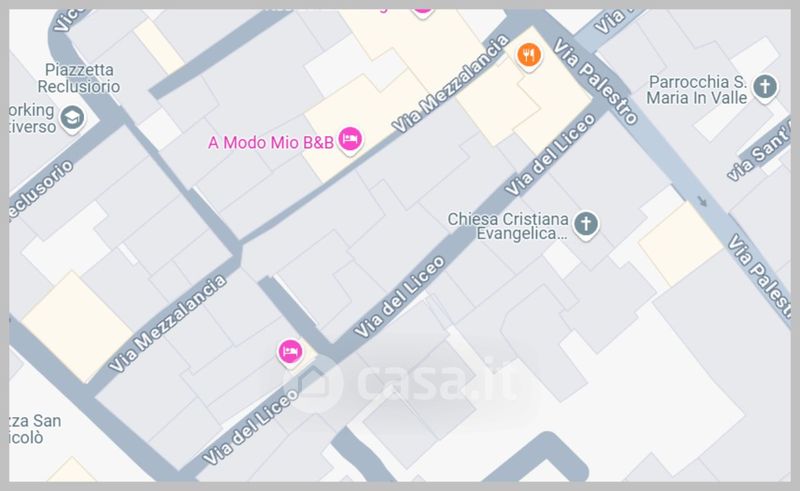
Task: Open the A Modo Mio B&B label
Action: [x=271, y=142]
